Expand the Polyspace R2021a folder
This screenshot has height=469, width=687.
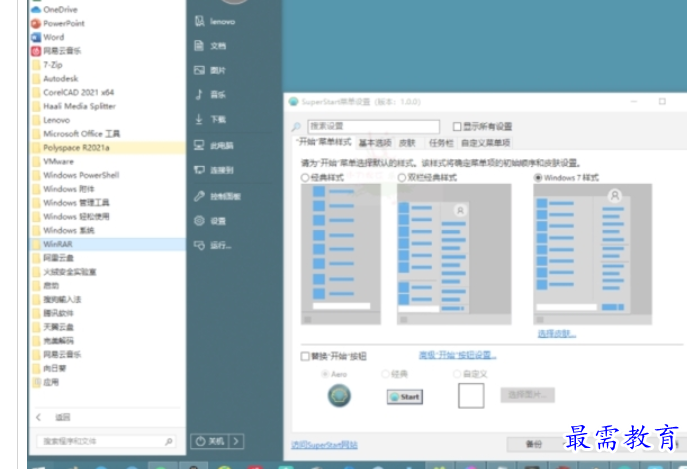[108, 148]
